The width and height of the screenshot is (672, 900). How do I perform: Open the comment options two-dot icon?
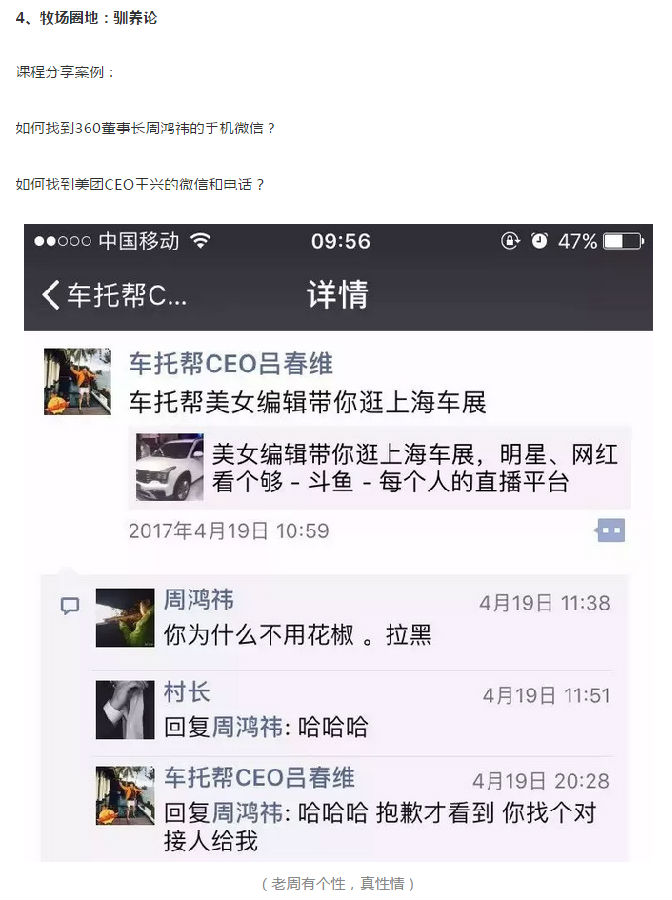[x=611, y=530]
